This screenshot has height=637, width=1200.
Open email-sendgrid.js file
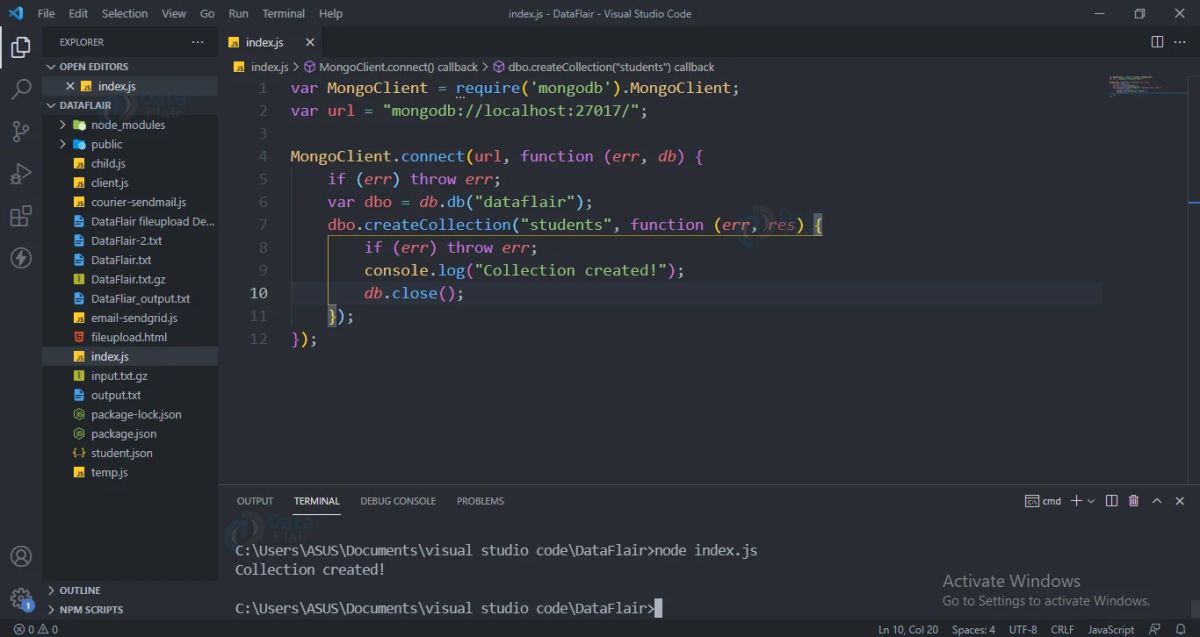tap(134, 318)
